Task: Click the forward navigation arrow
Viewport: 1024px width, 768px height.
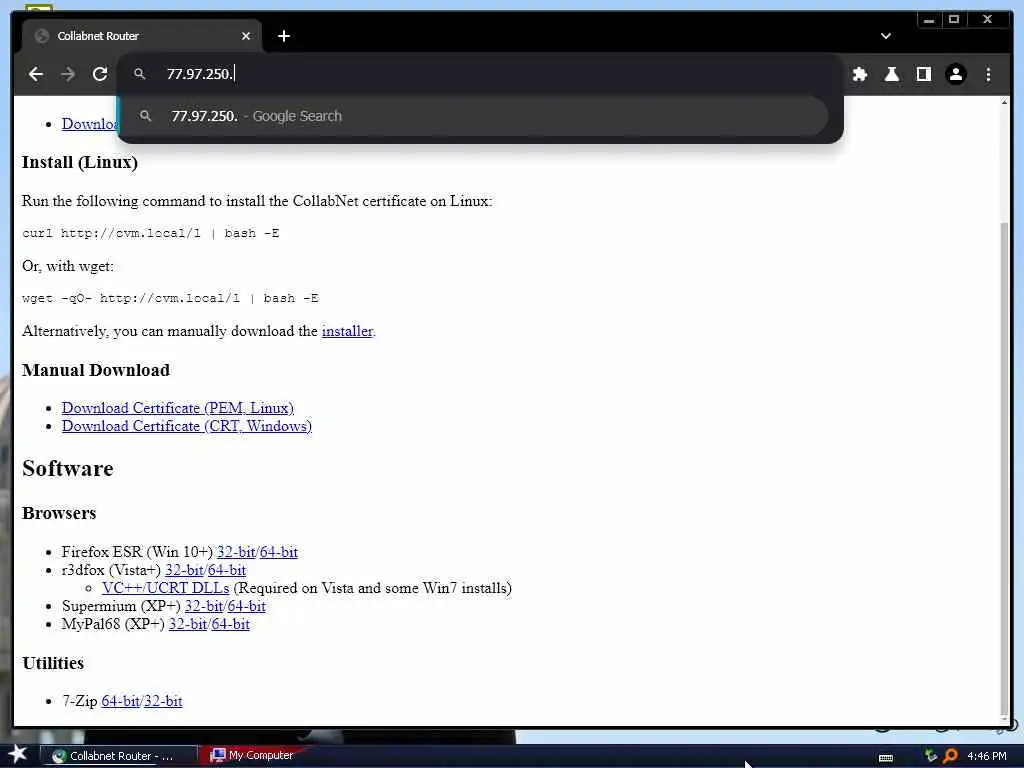Action: [x=68, y=74]
